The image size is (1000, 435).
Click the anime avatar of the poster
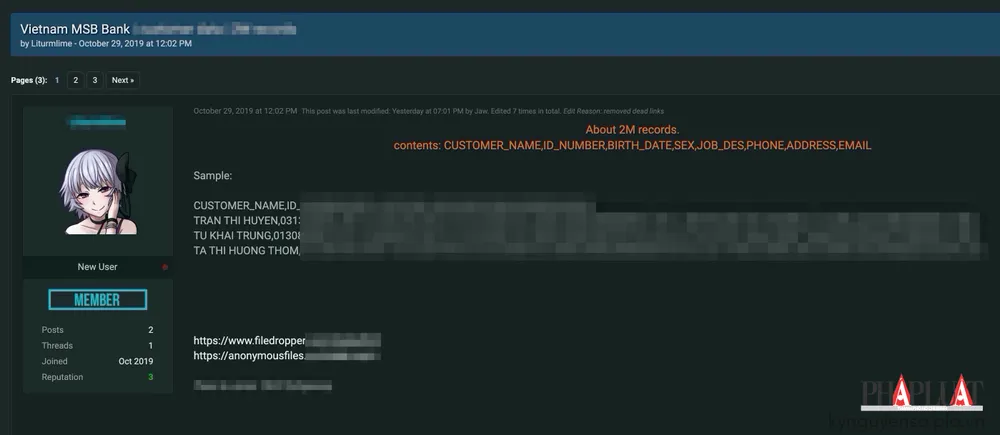[98, 192]
